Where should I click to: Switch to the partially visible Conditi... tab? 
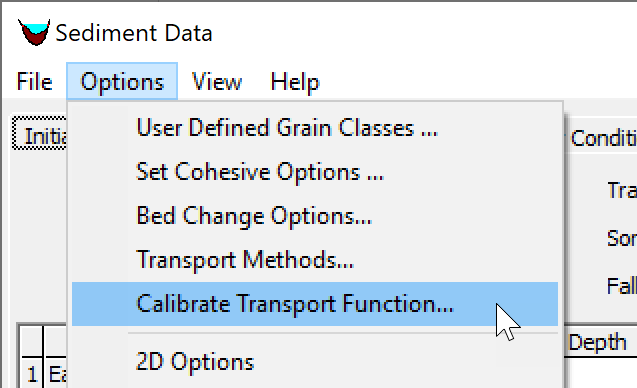601,138
